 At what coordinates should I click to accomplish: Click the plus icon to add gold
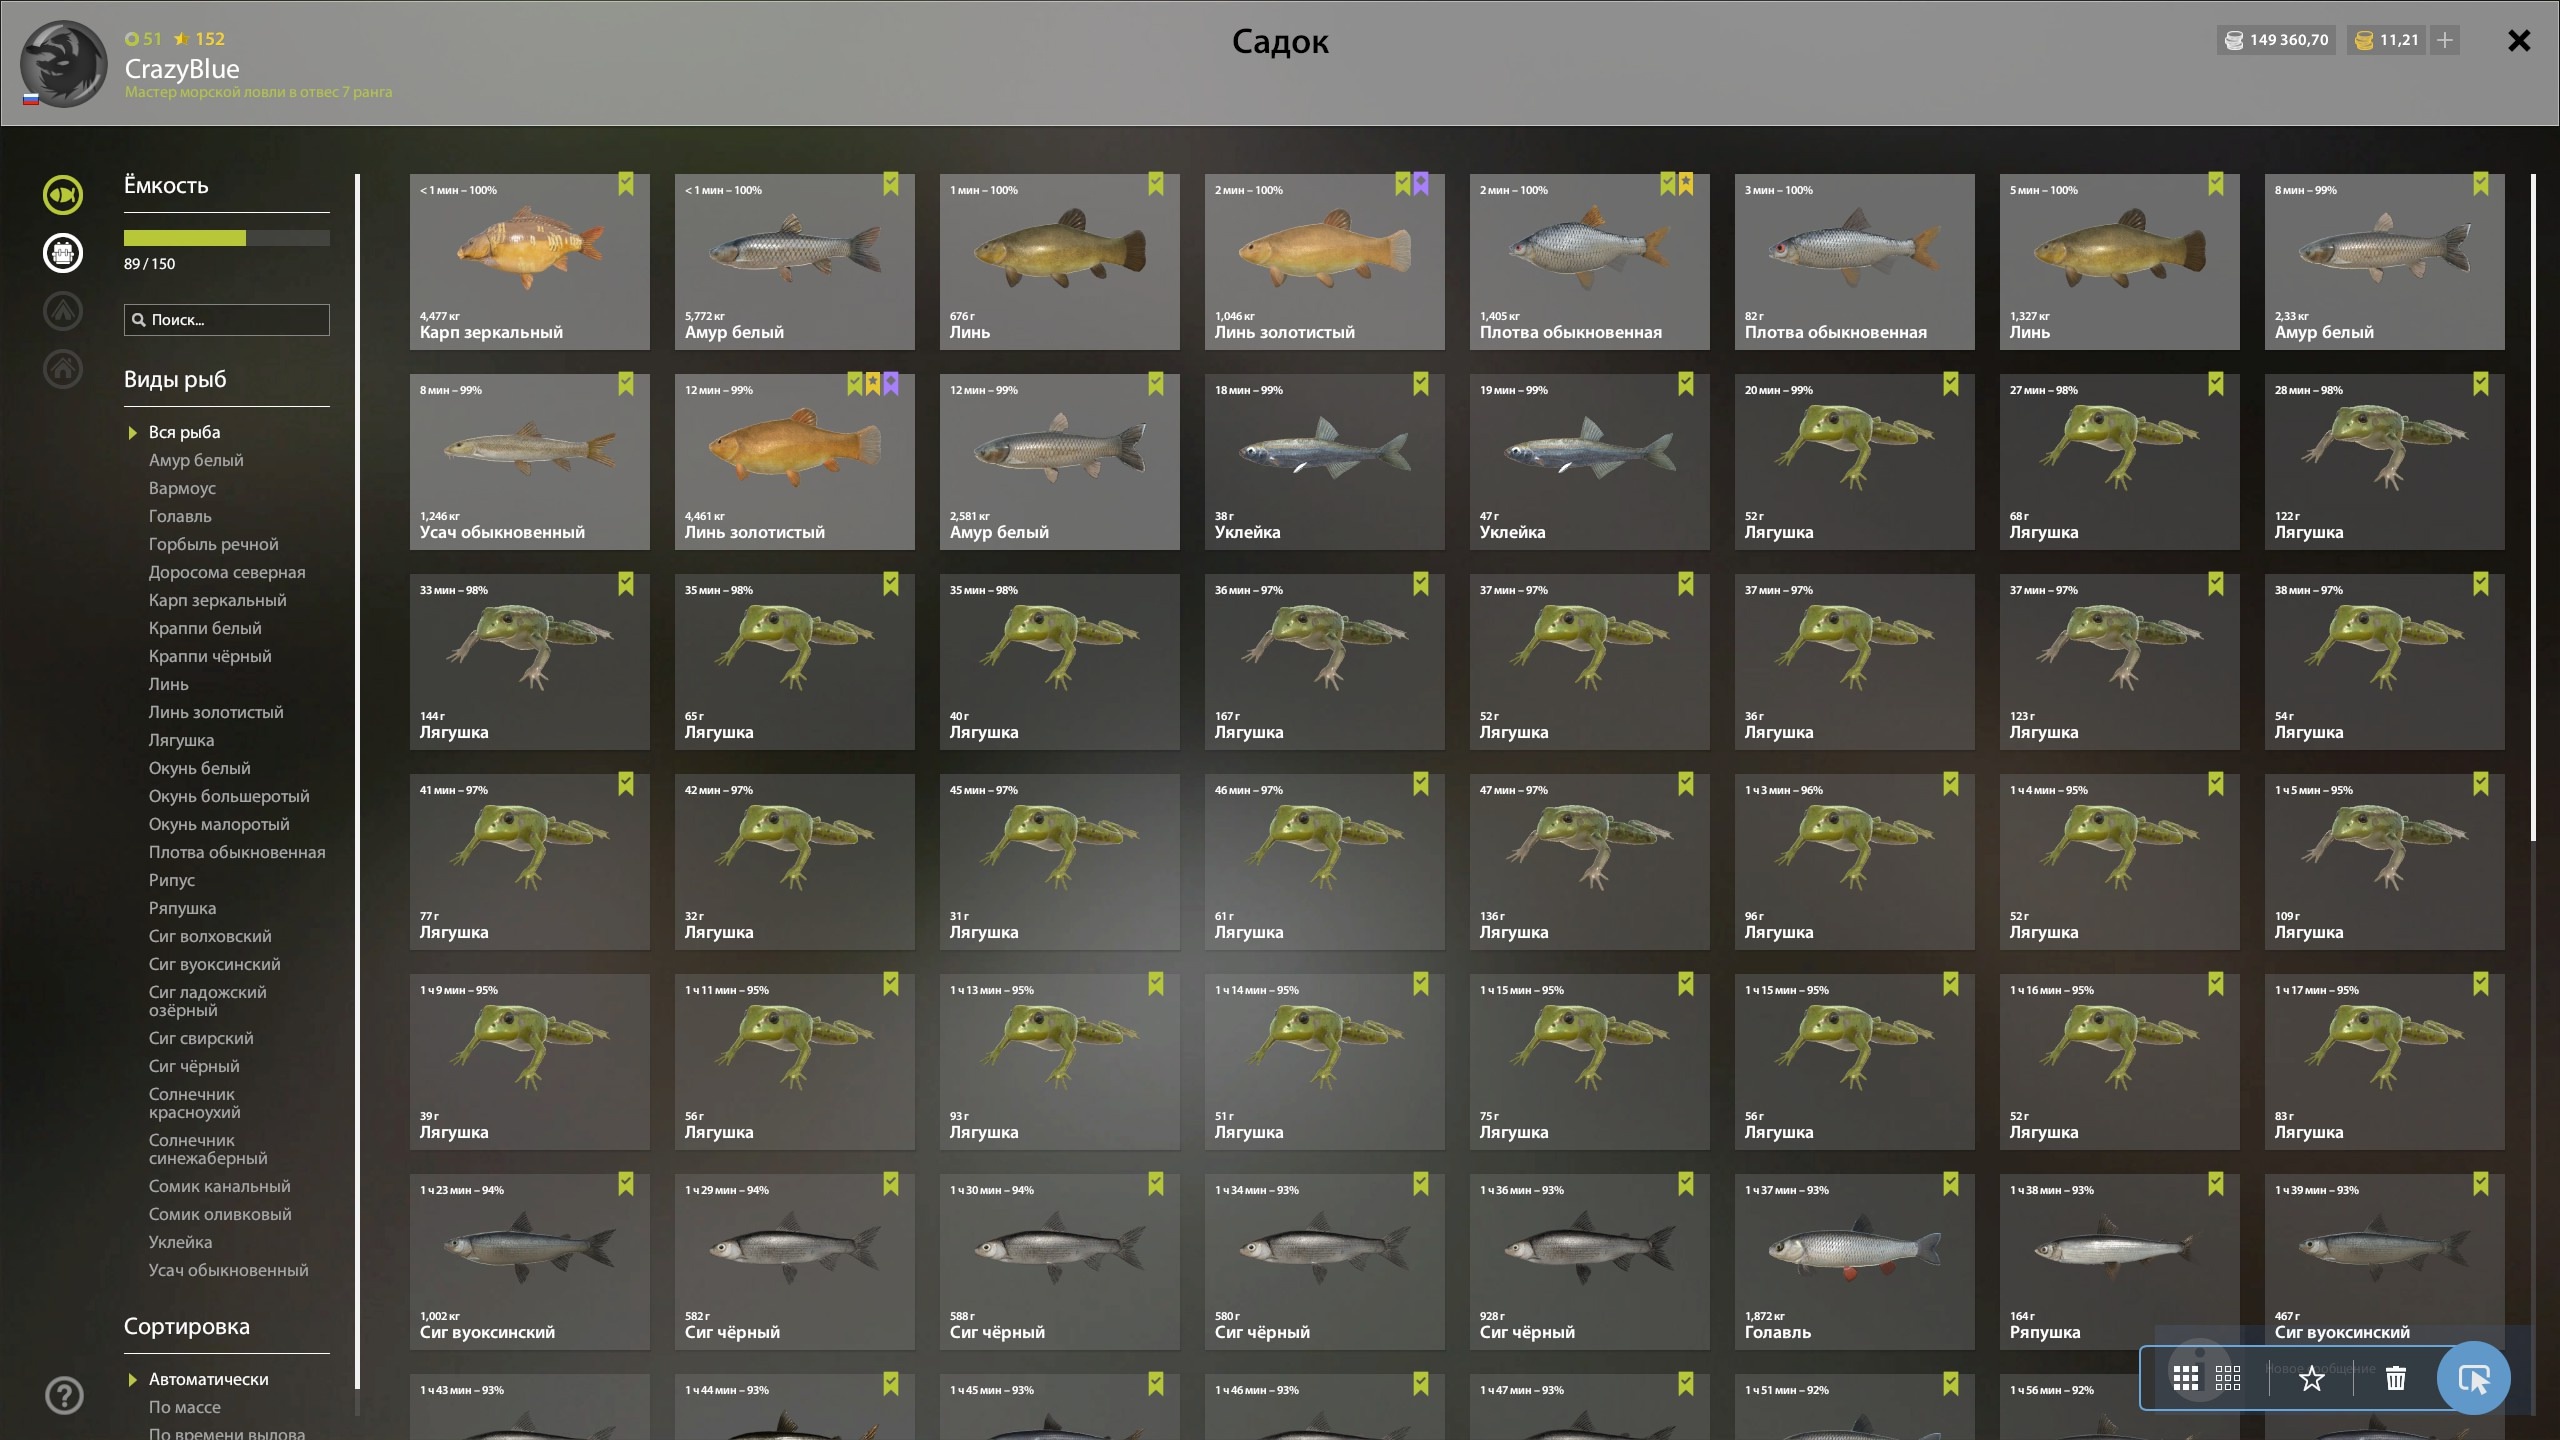coord(2445,40)
